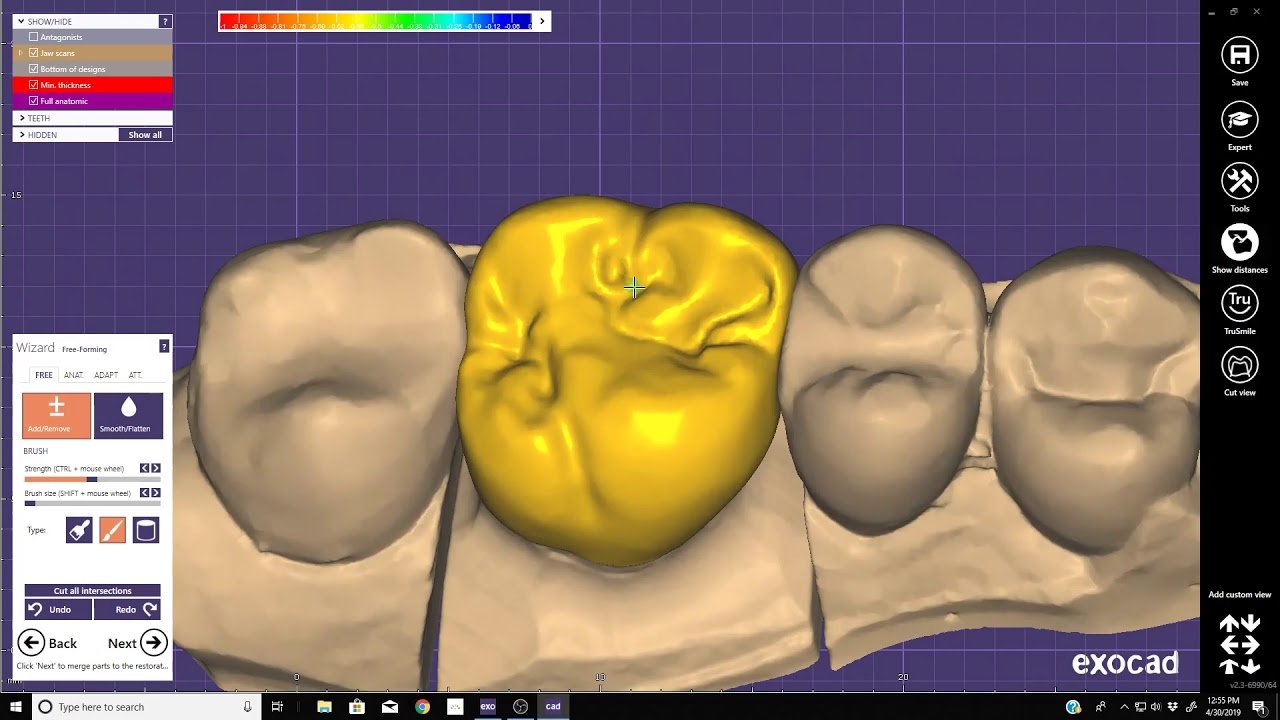The image size is (1280, 720).
Task: Select the Add/Remove free-forming tool
Action: tap(56, 415)
